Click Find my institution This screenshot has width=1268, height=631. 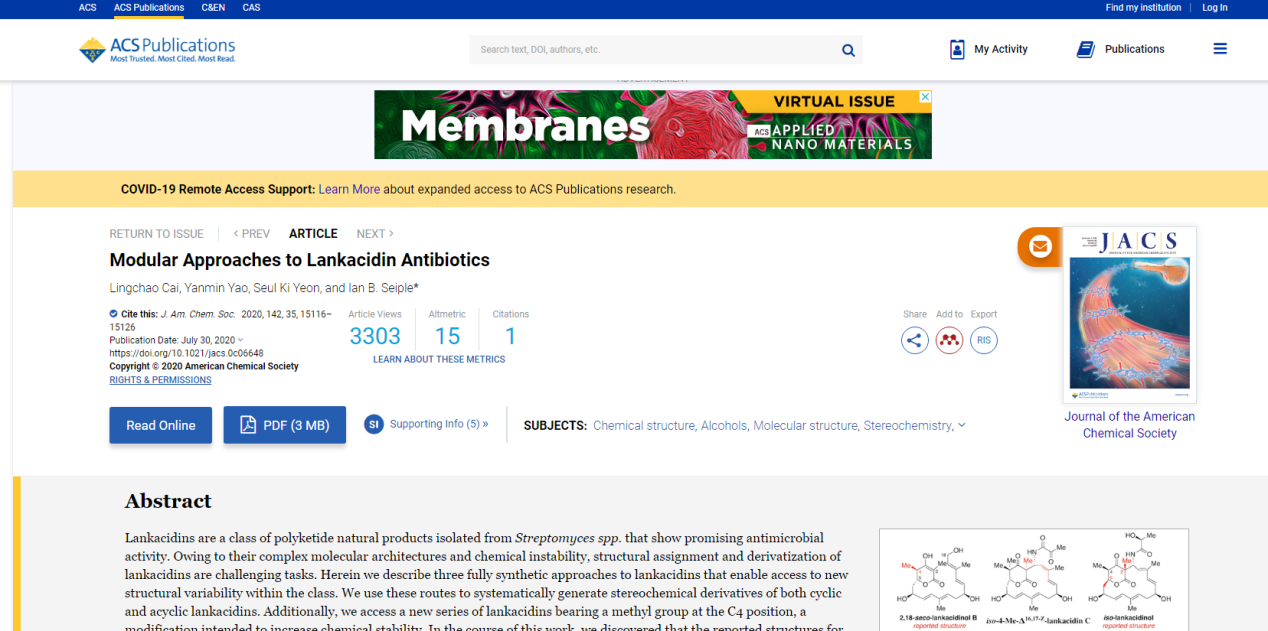click(x=1143, y=8)
